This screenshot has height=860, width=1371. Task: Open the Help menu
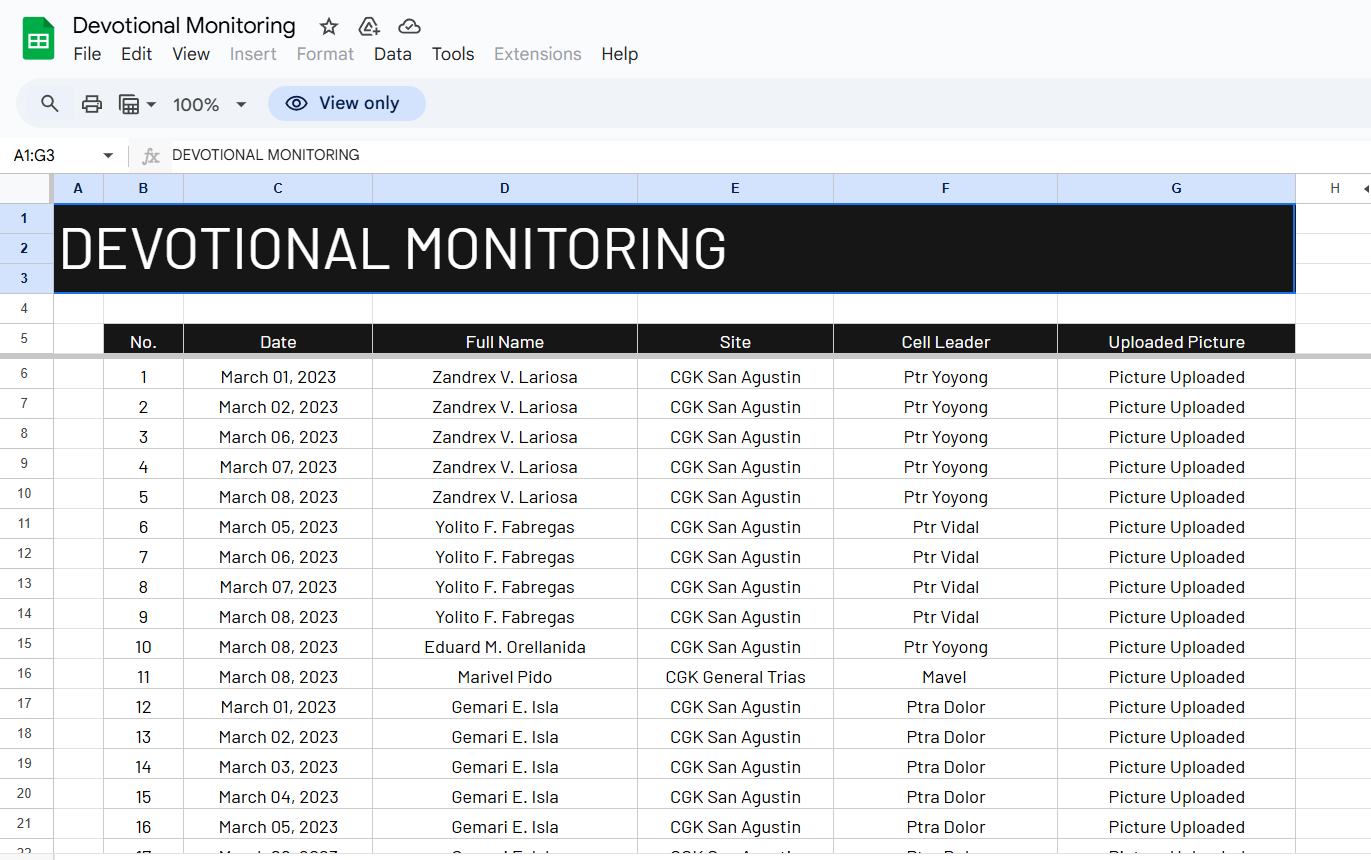coord(619,54)
